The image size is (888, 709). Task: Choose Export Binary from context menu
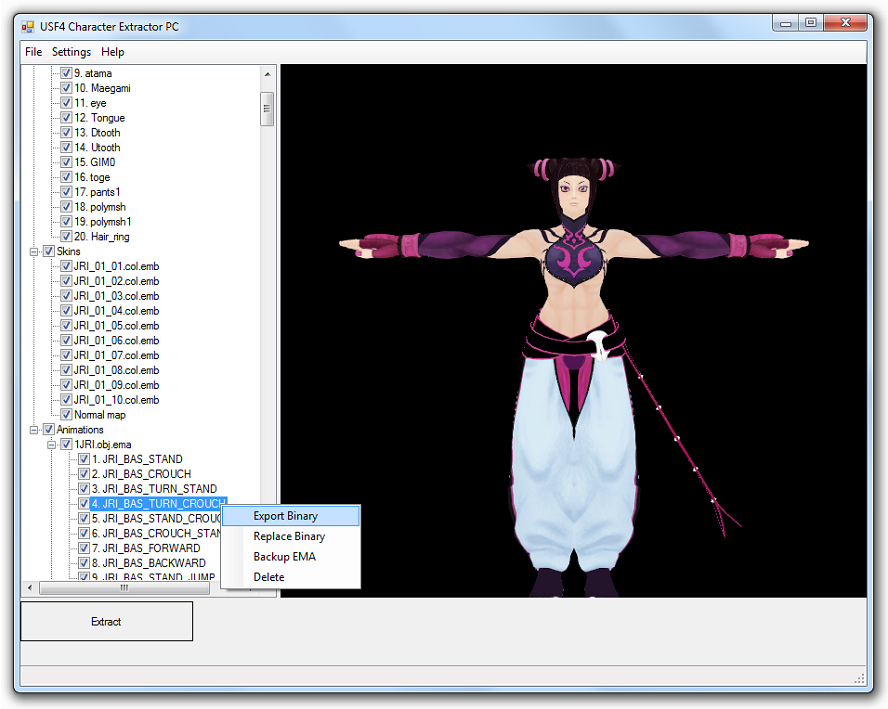tap(291, 516)
